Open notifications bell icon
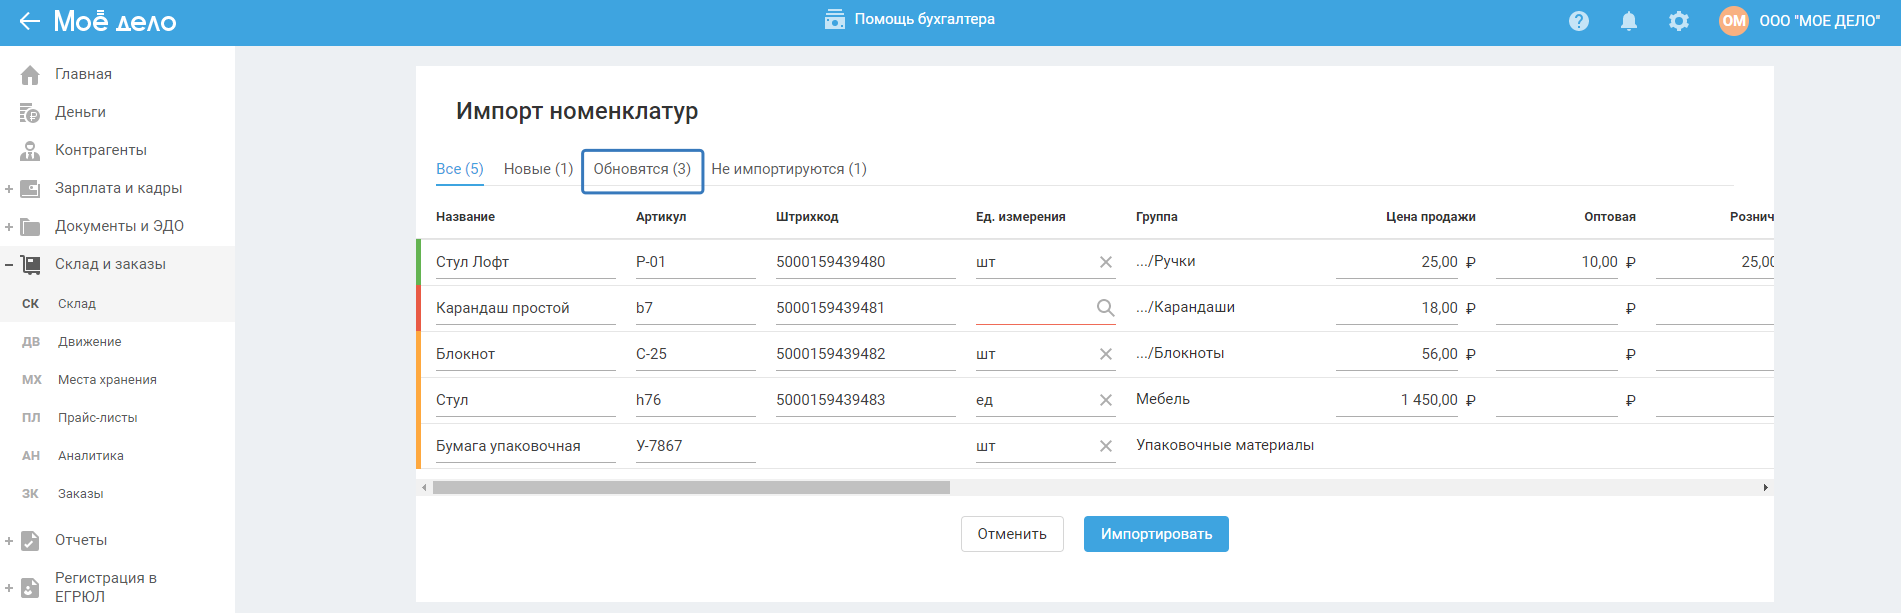Image resolution: width=1901 pixels, height=613 pixels. pyautogui.click(x=1628, y=21)
